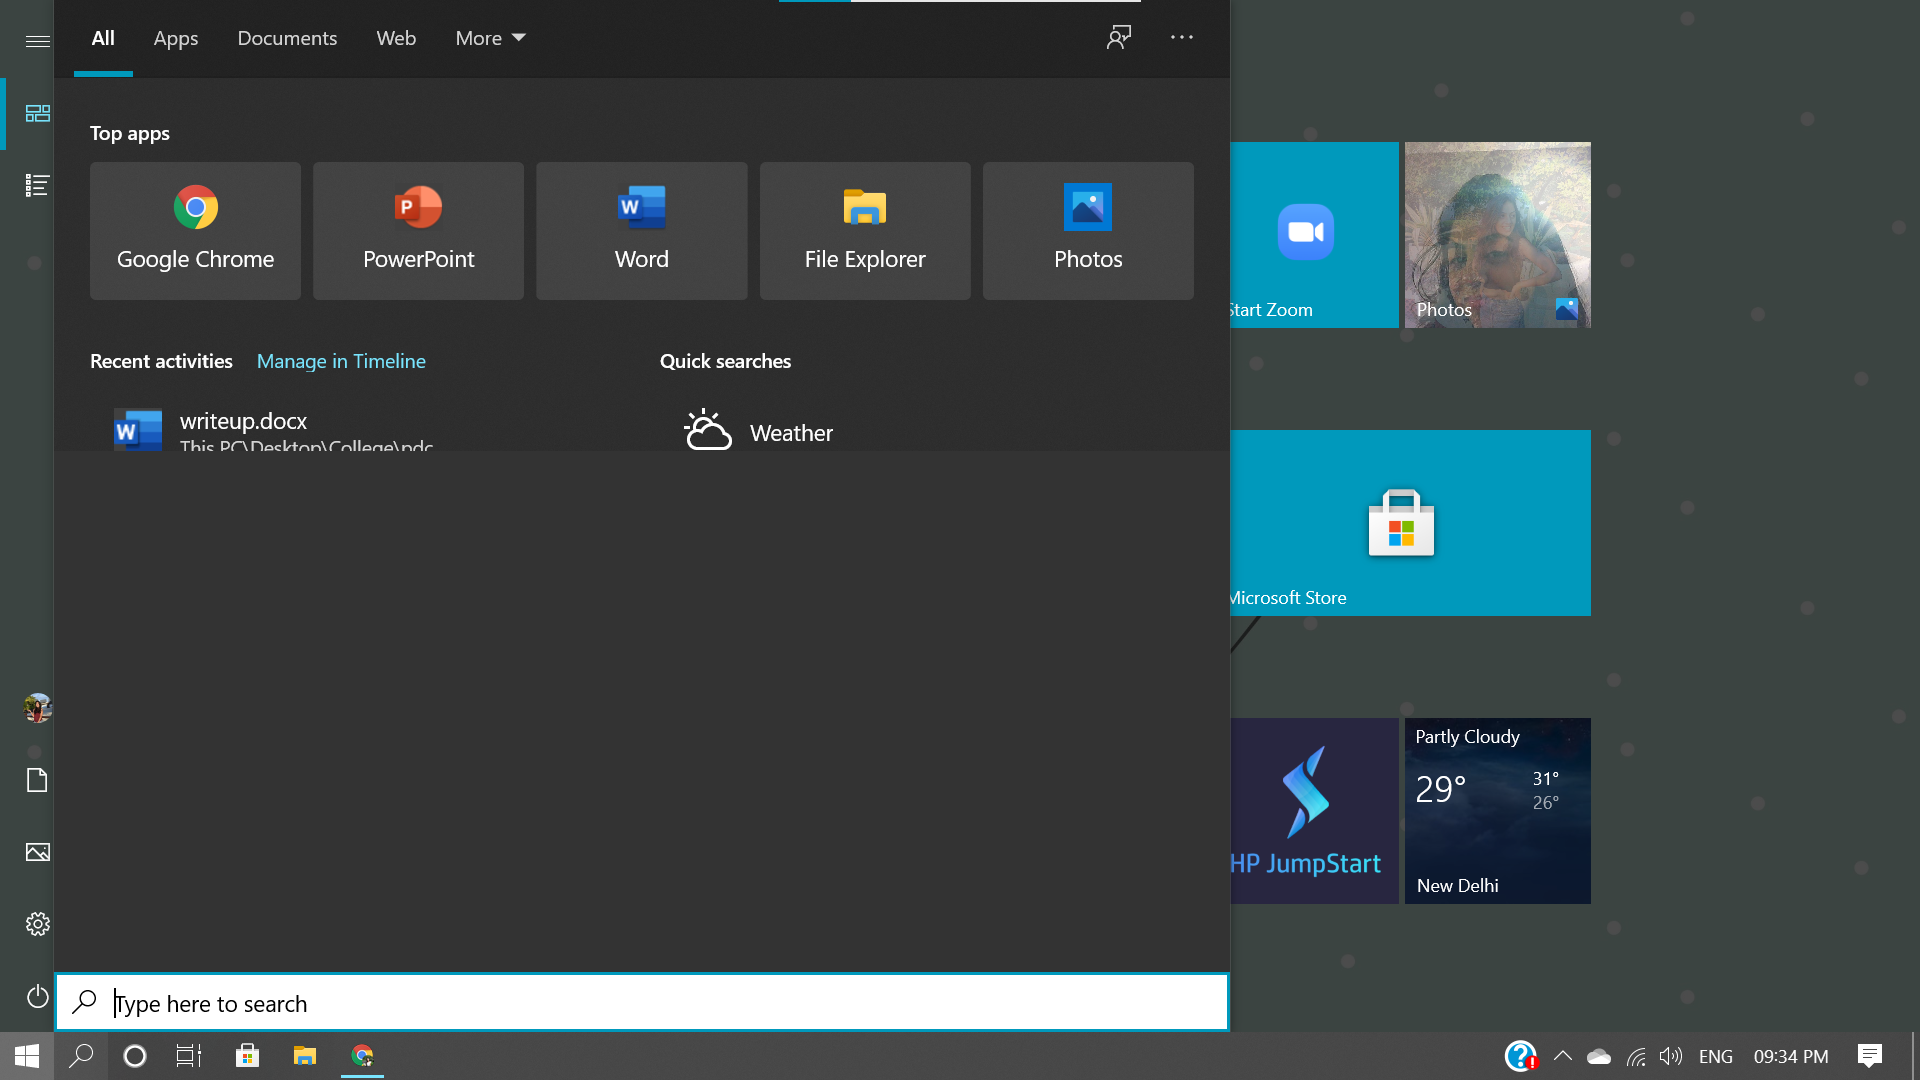Image resolution: width=1920 pixels, height=1080 pixels.
Task: Switch to the All search tab
Action: [x=103, y=38]
